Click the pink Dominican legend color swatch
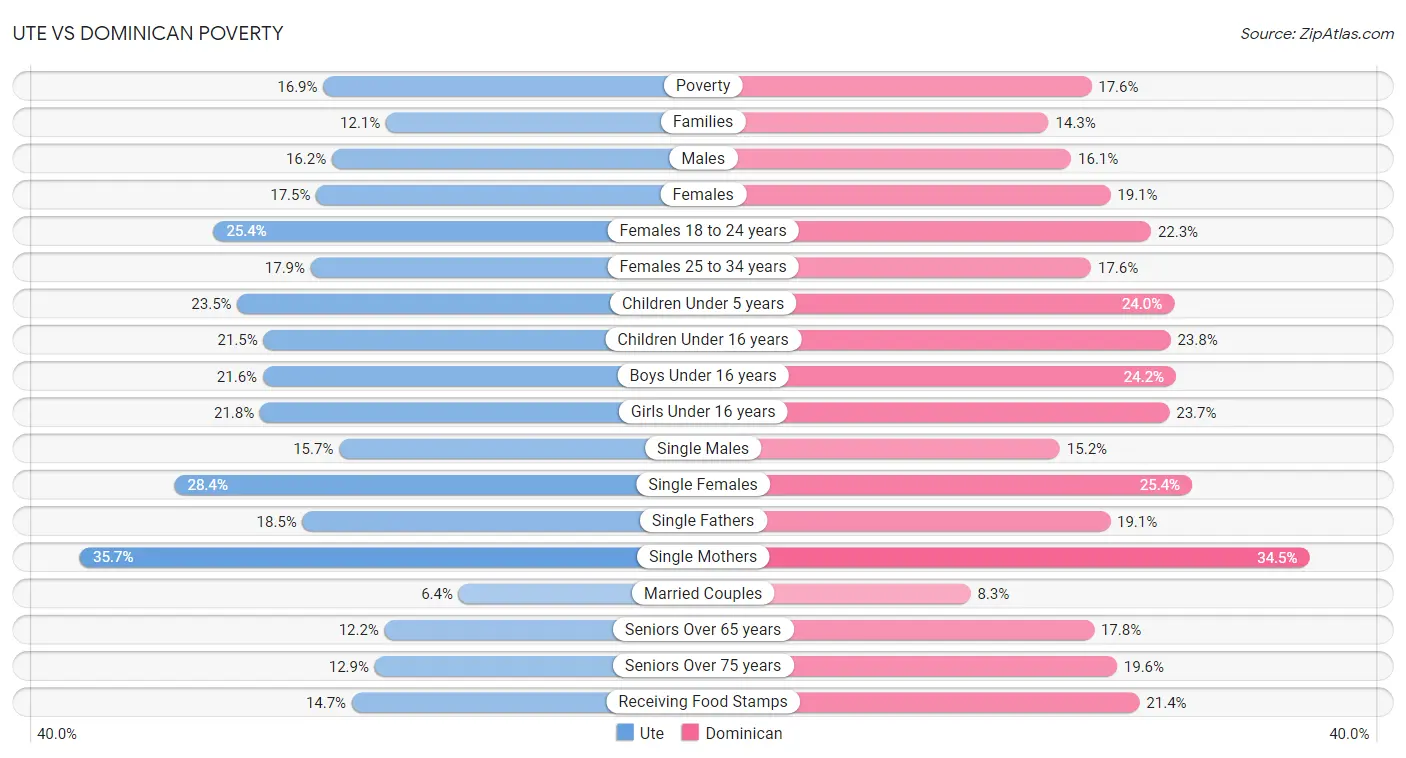1406x758 pixels. [x=690, y=733]
